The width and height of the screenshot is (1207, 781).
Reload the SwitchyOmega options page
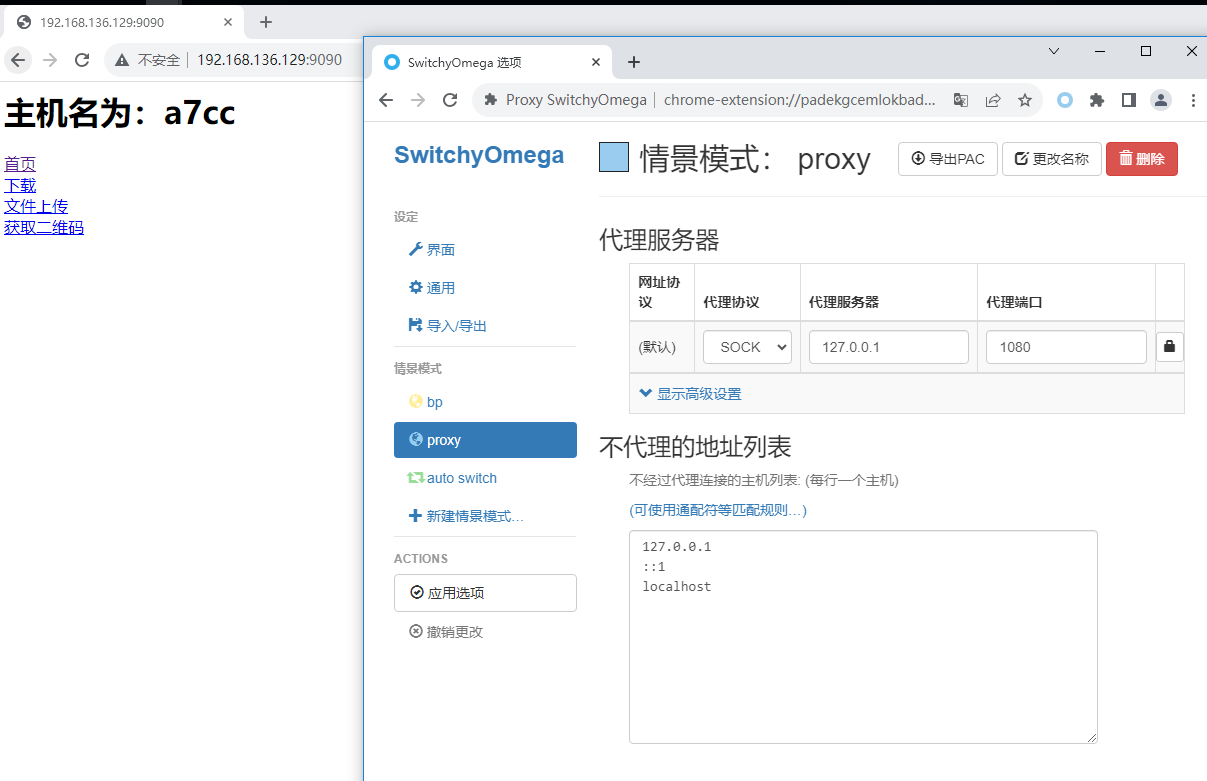pyautogui.click(x=450, y=100)
